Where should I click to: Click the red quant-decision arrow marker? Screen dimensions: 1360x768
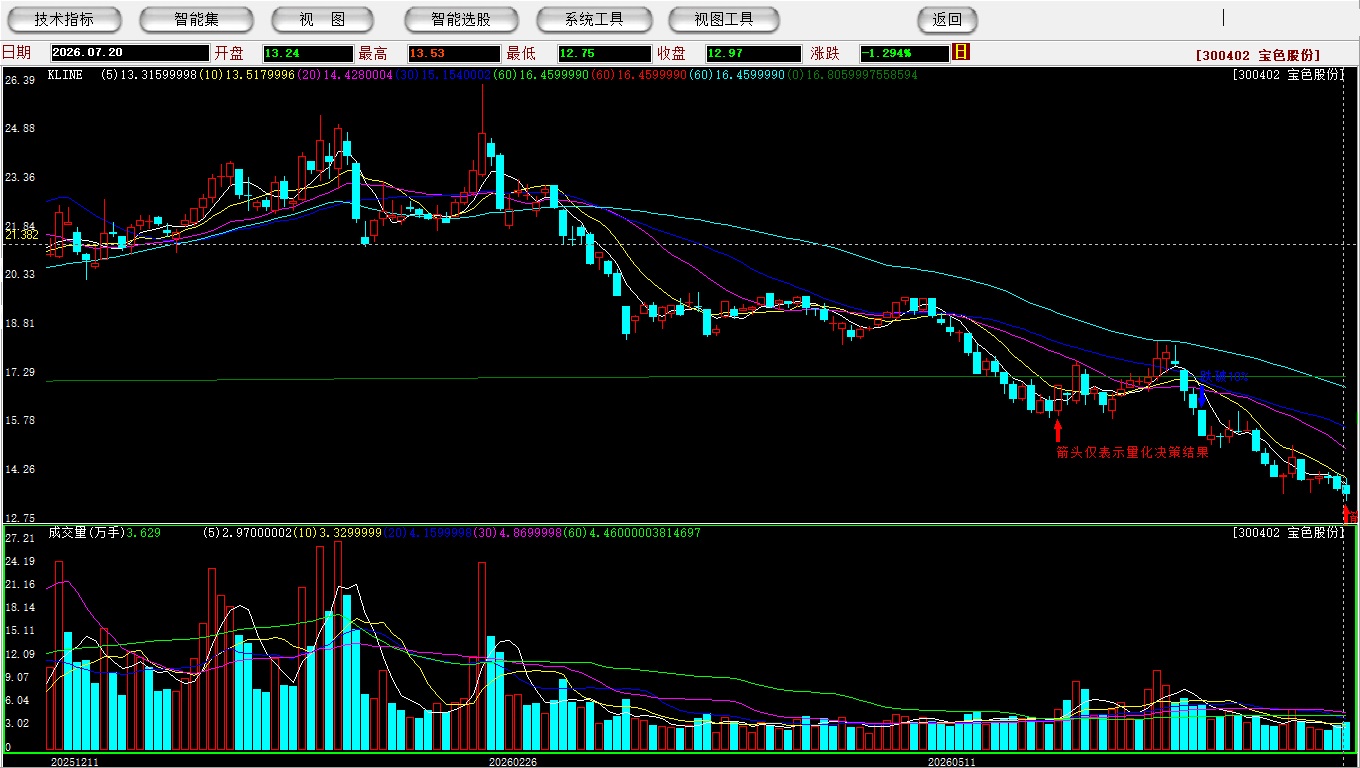[1058, 431]
